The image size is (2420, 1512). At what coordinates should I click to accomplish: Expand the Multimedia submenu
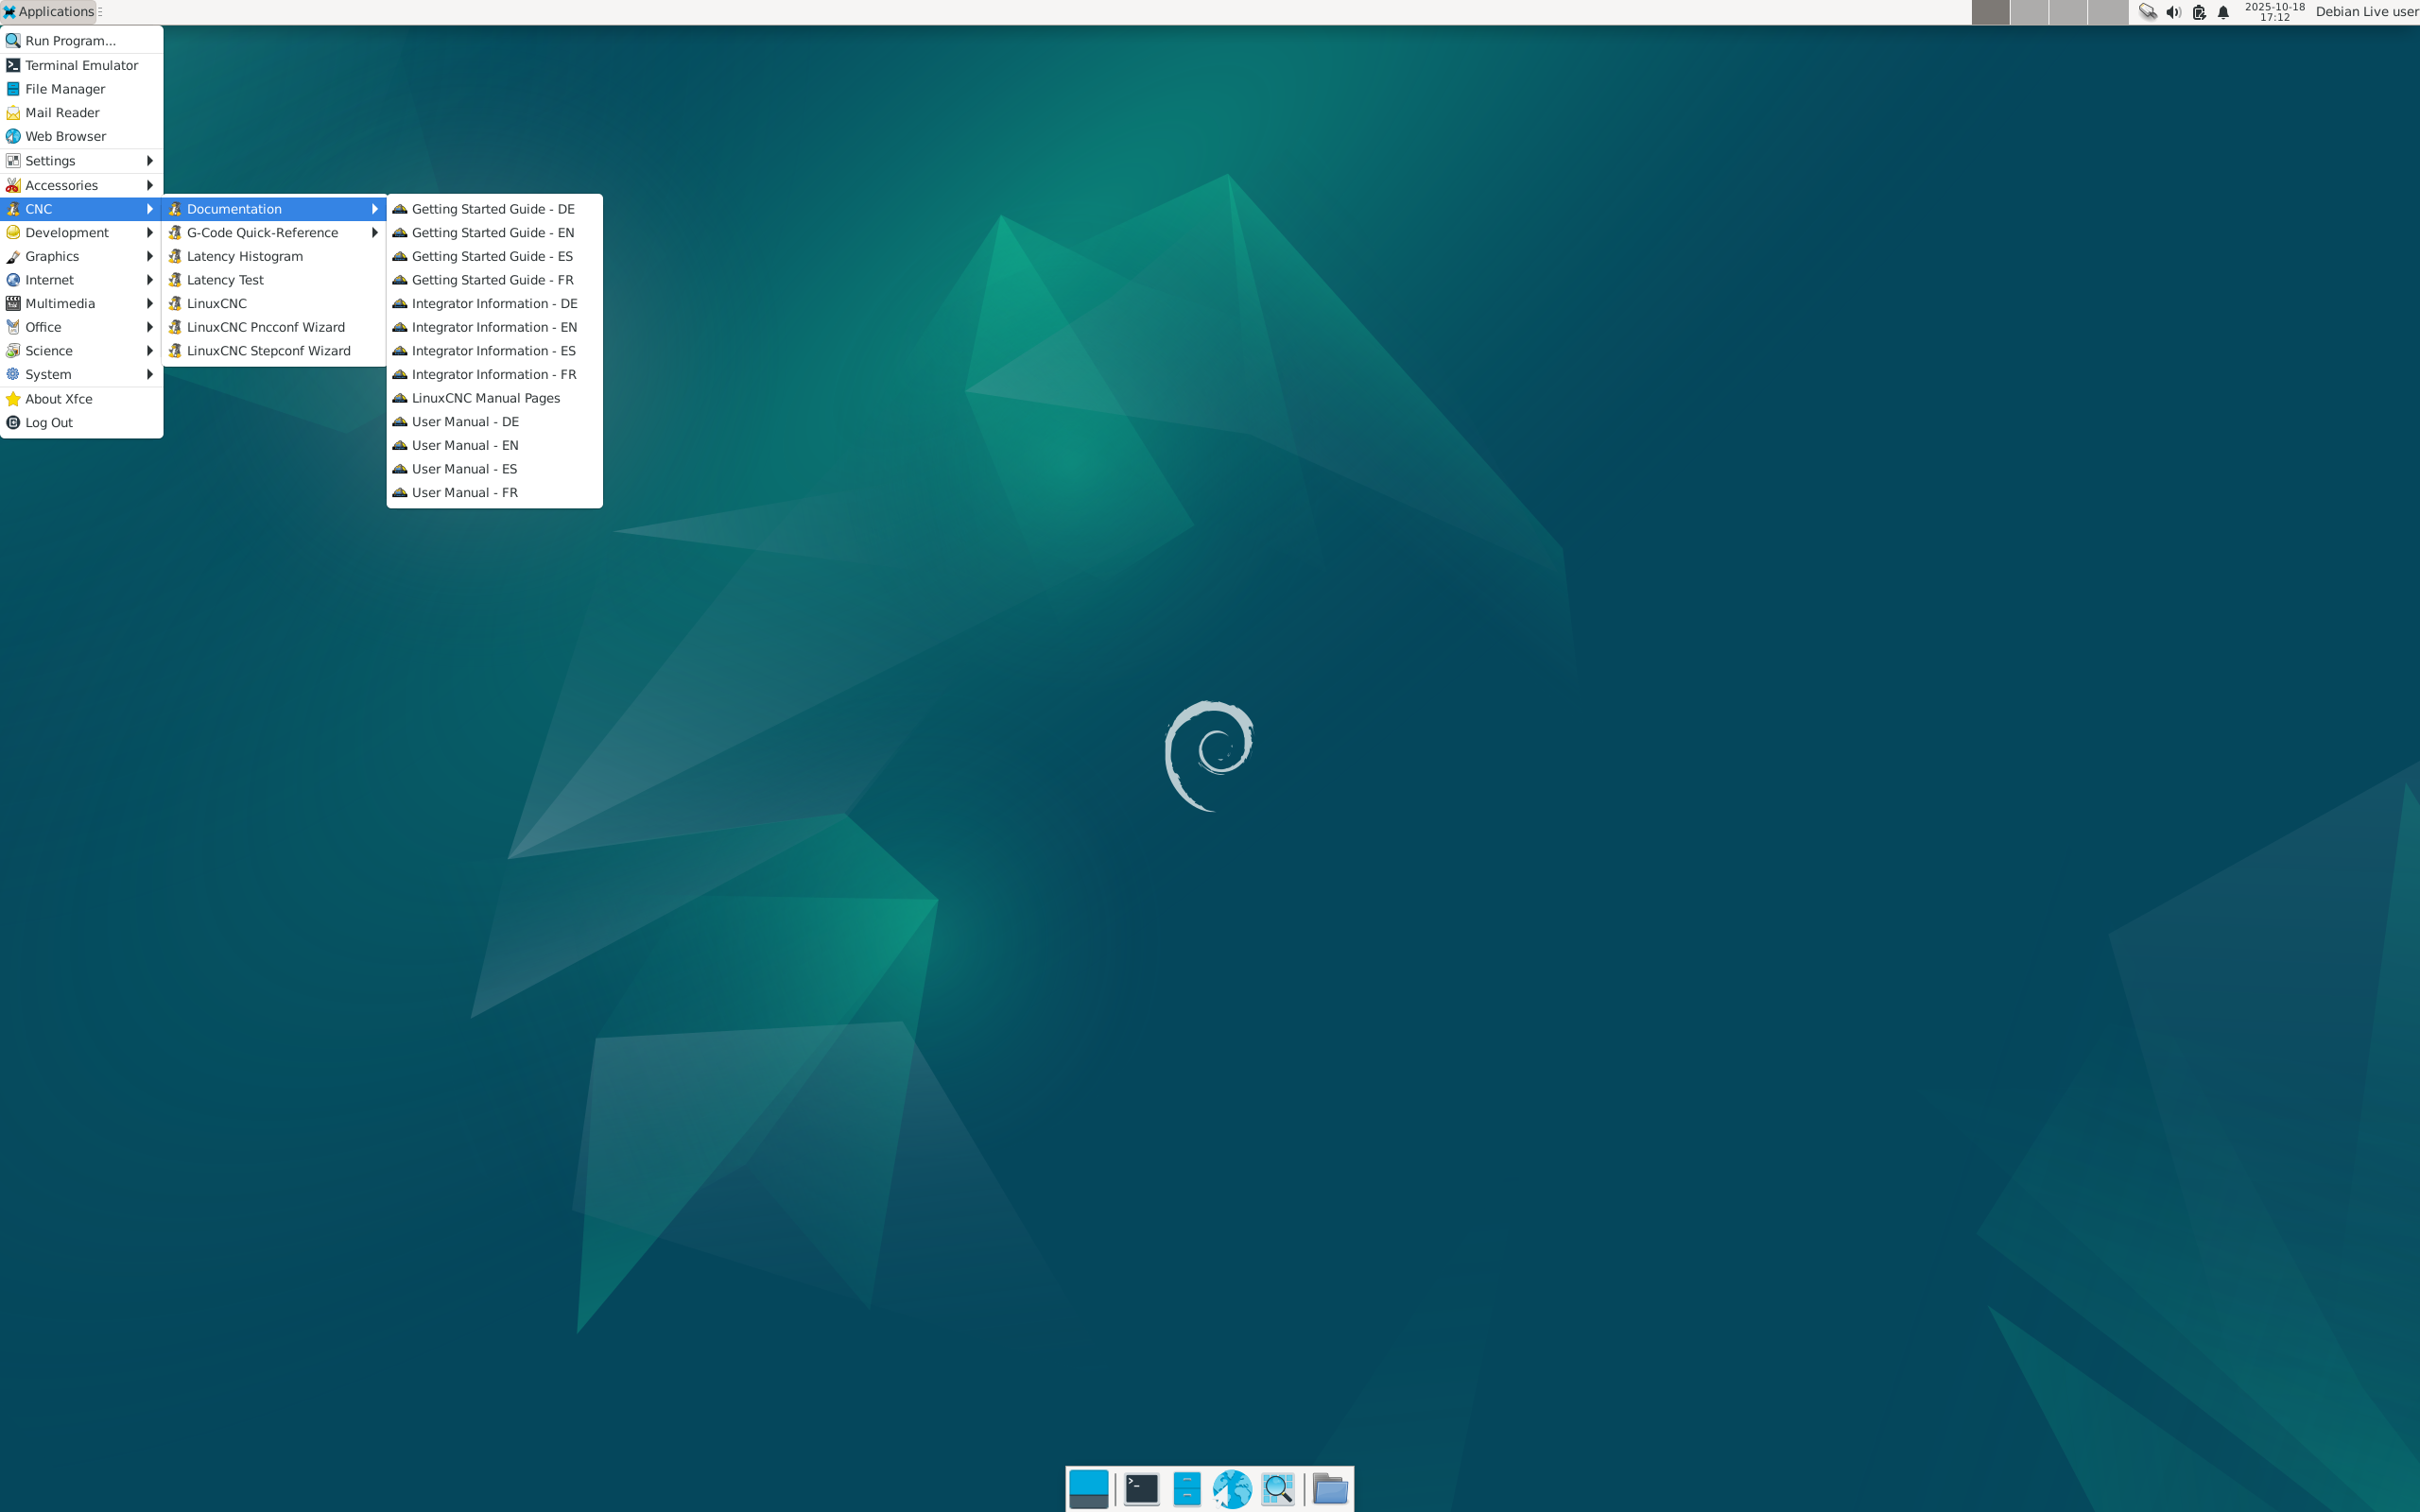point(82,303)
